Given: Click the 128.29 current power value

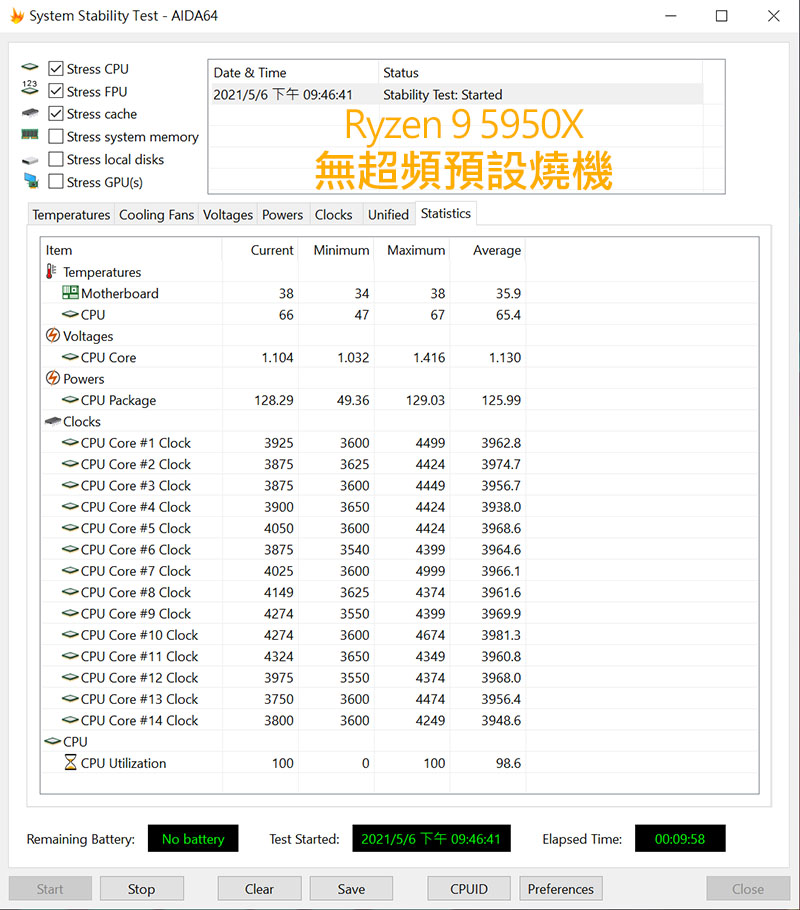Looking at the screenshot, I should click(x=273, y=400).
